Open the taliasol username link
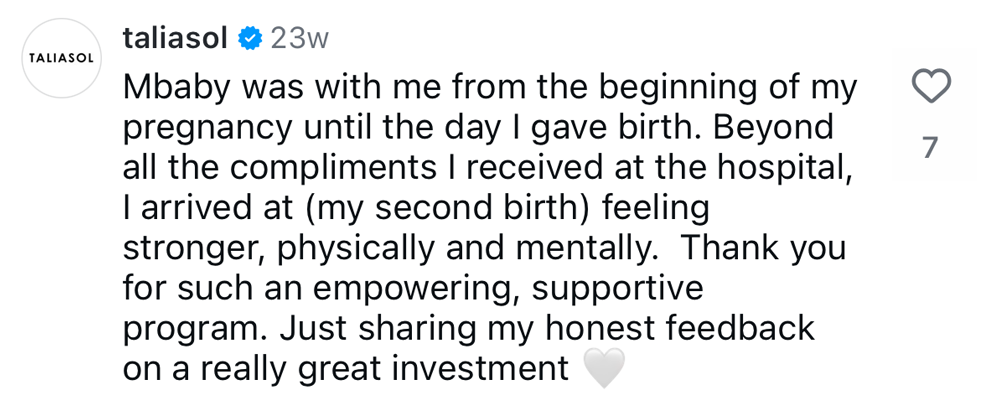The width and height of the screenshot is (1002, 401). 176,39
